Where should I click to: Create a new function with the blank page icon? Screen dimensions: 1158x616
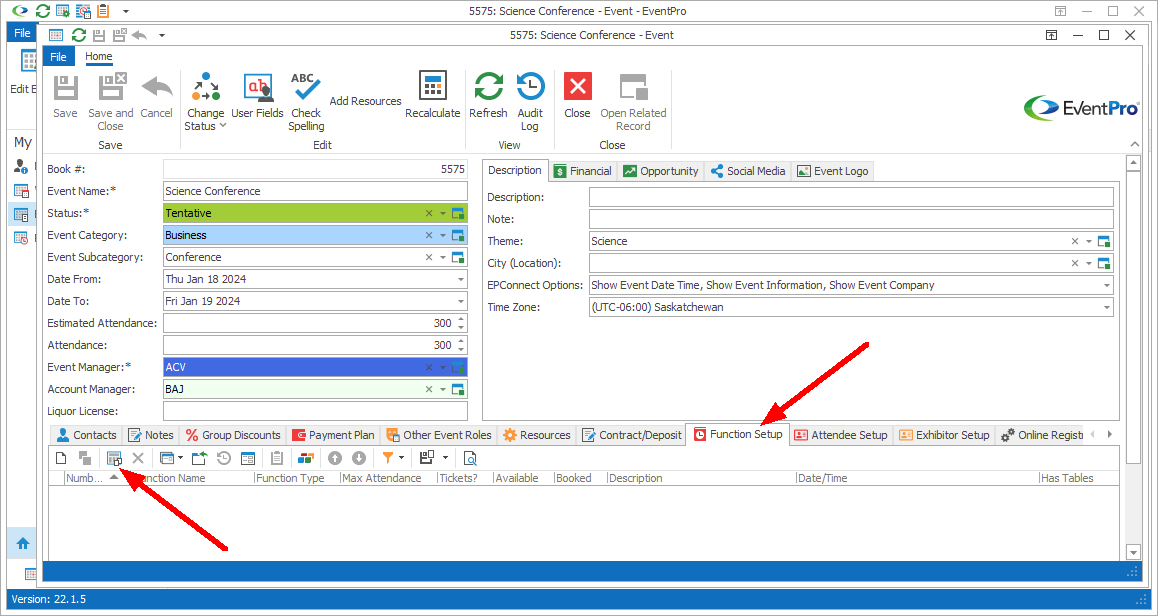(61, 459)
